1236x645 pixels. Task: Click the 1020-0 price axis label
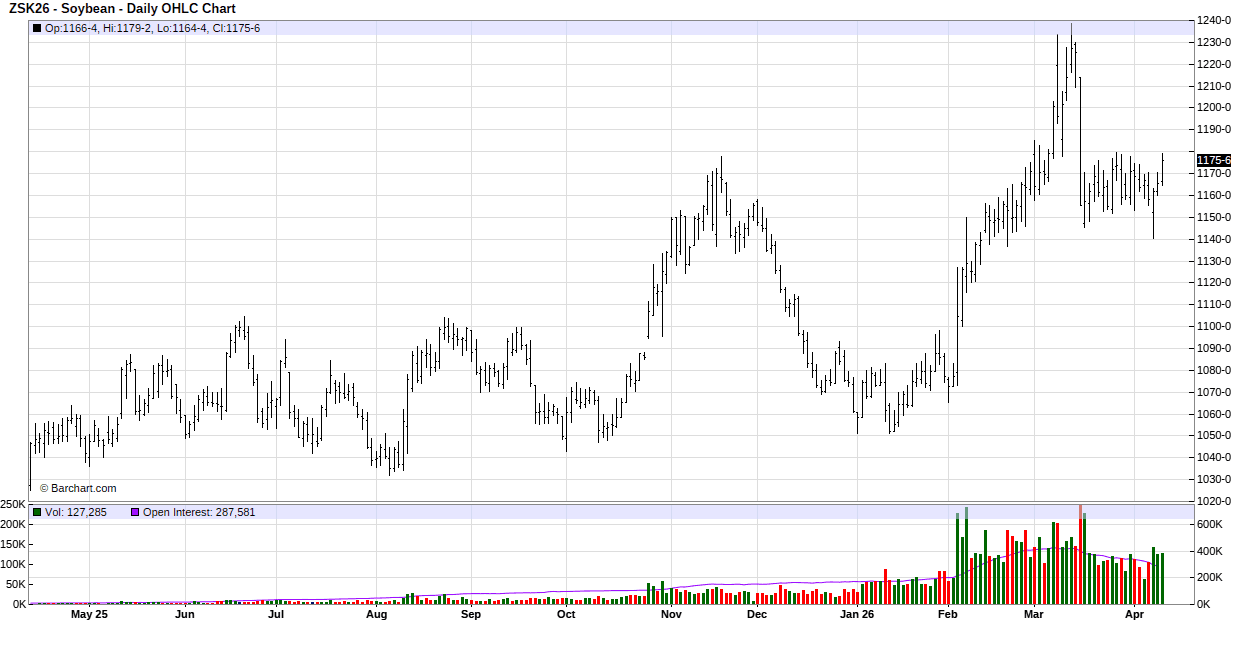(x=1214, y=501)
